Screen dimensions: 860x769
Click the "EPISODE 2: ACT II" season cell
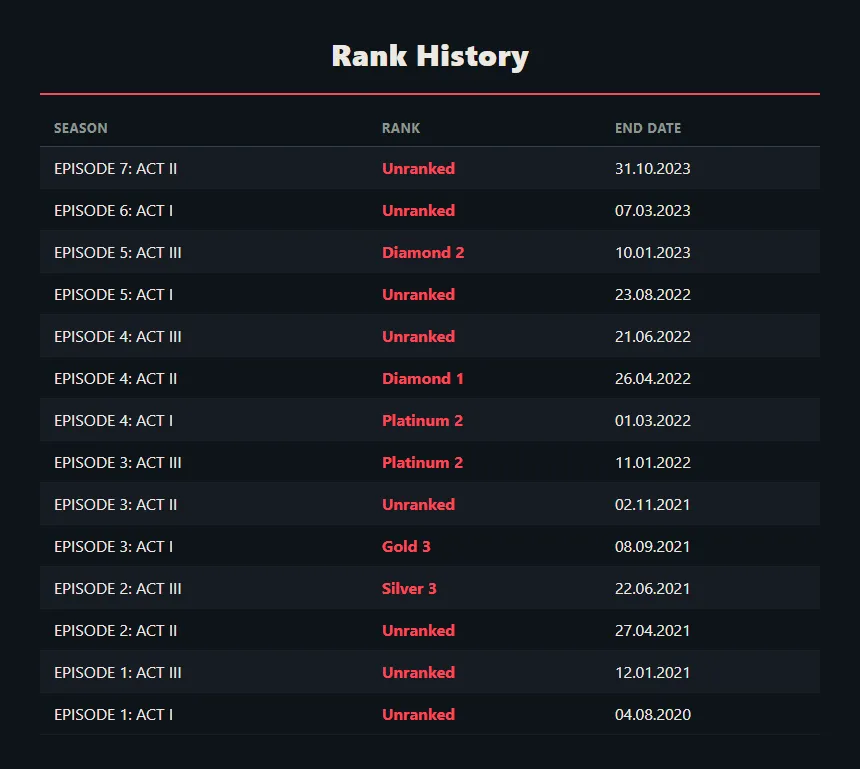[115, 631]
